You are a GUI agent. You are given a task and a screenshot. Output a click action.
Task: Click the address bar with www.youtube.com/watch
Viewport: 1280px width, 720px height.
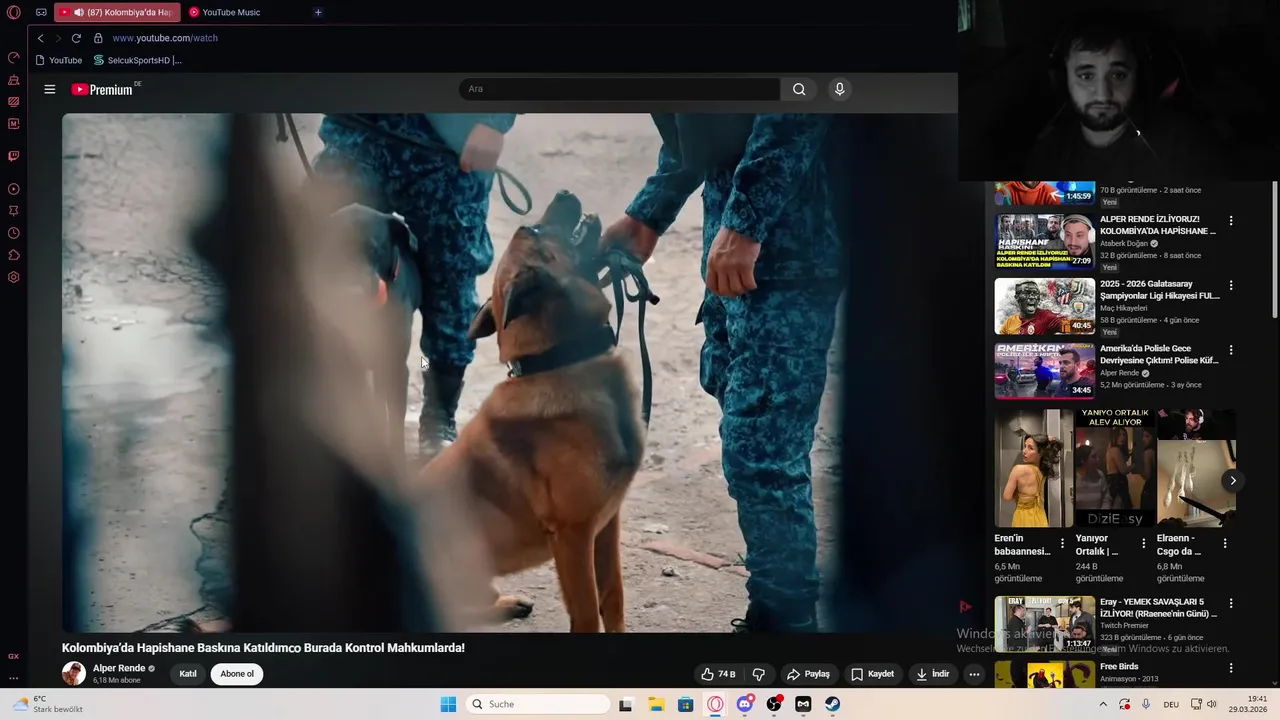165,38
